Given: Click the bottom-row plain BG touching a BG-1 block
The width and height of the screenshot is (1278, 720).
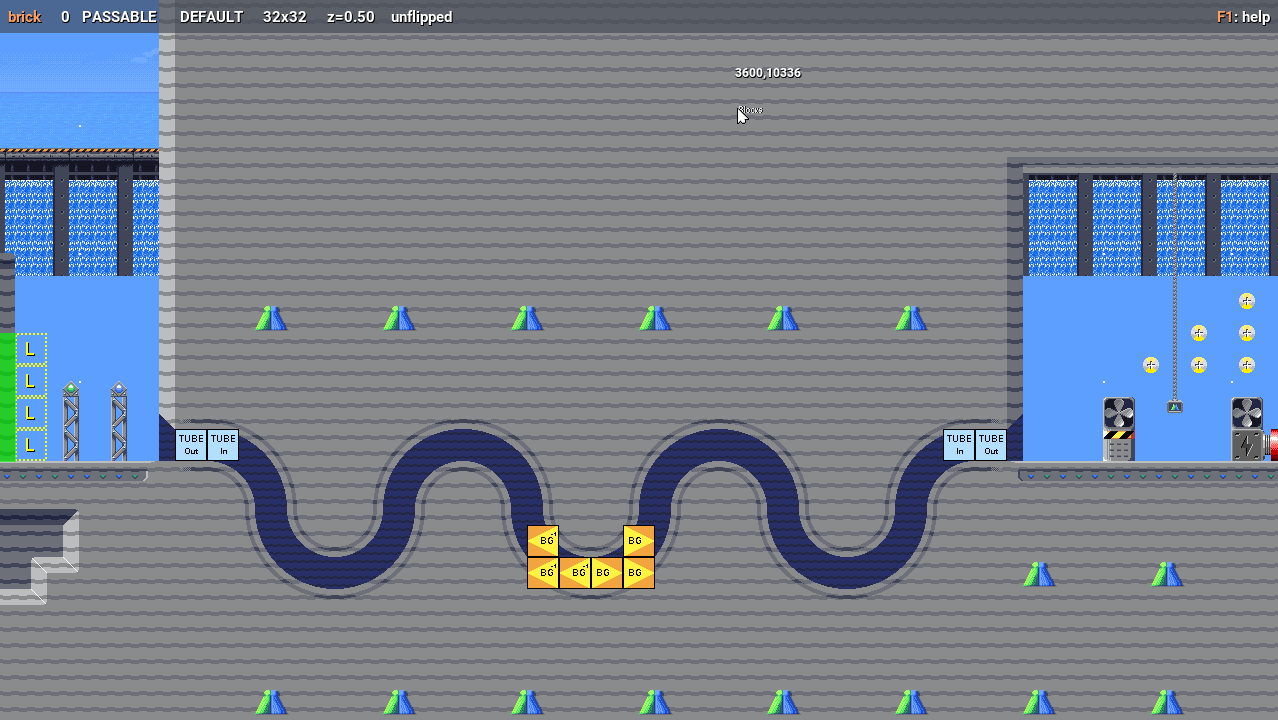Looking at the screenshot, I should (x=607, y=573).
